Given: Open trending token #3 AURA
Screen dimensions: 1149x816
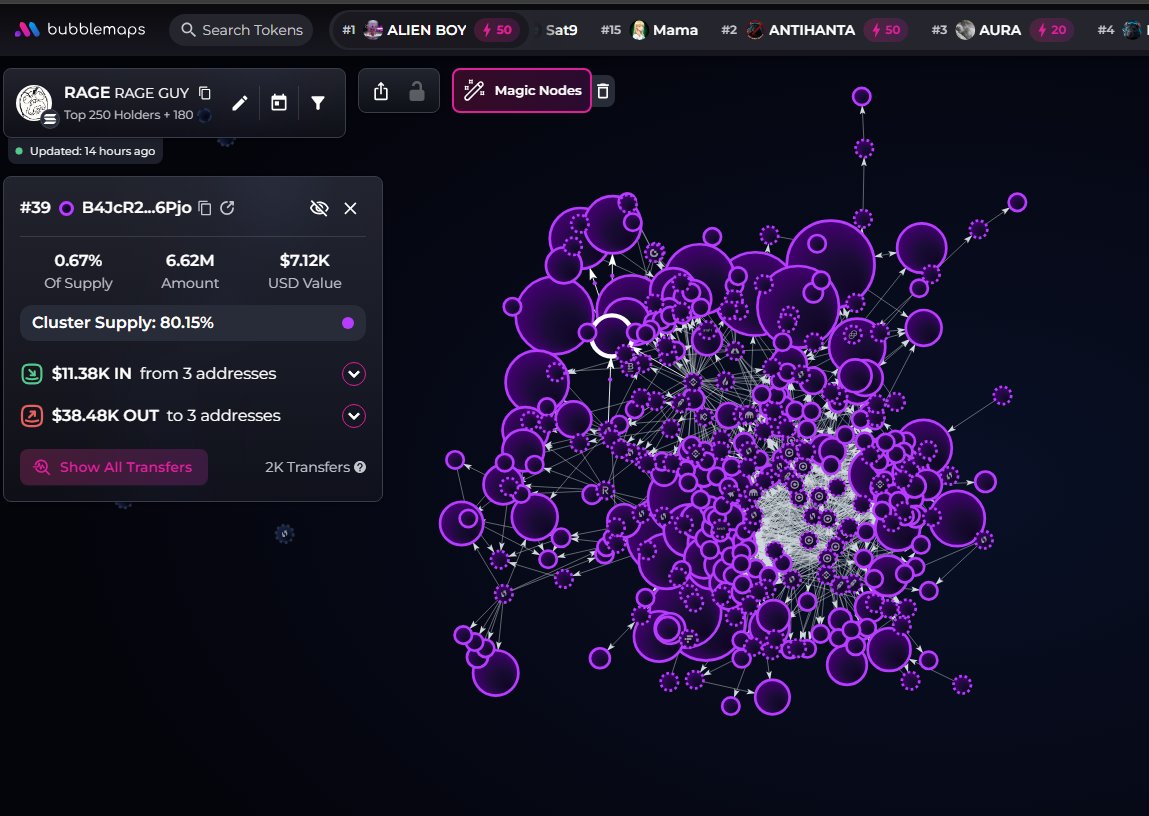Looking at the screenshot, I should click(x=1002, y=30).
